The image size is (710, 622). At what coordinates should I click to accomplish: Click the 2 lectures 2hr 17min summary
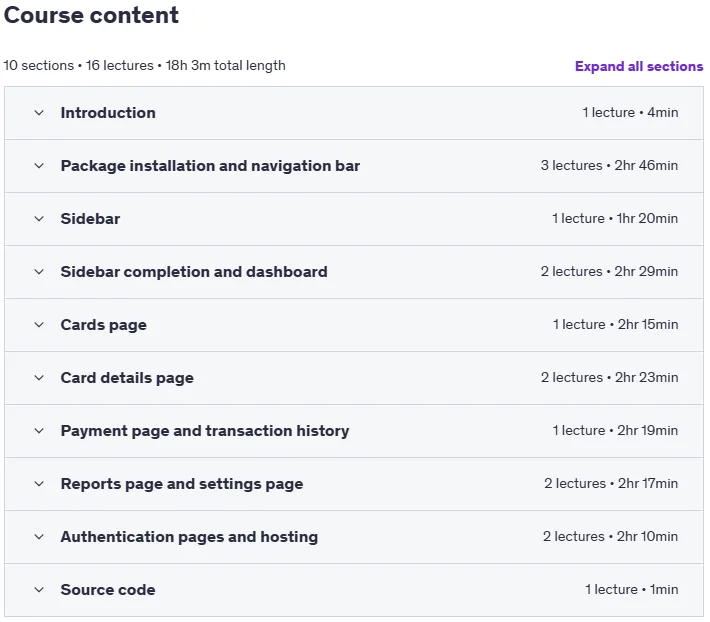[611, 483]
